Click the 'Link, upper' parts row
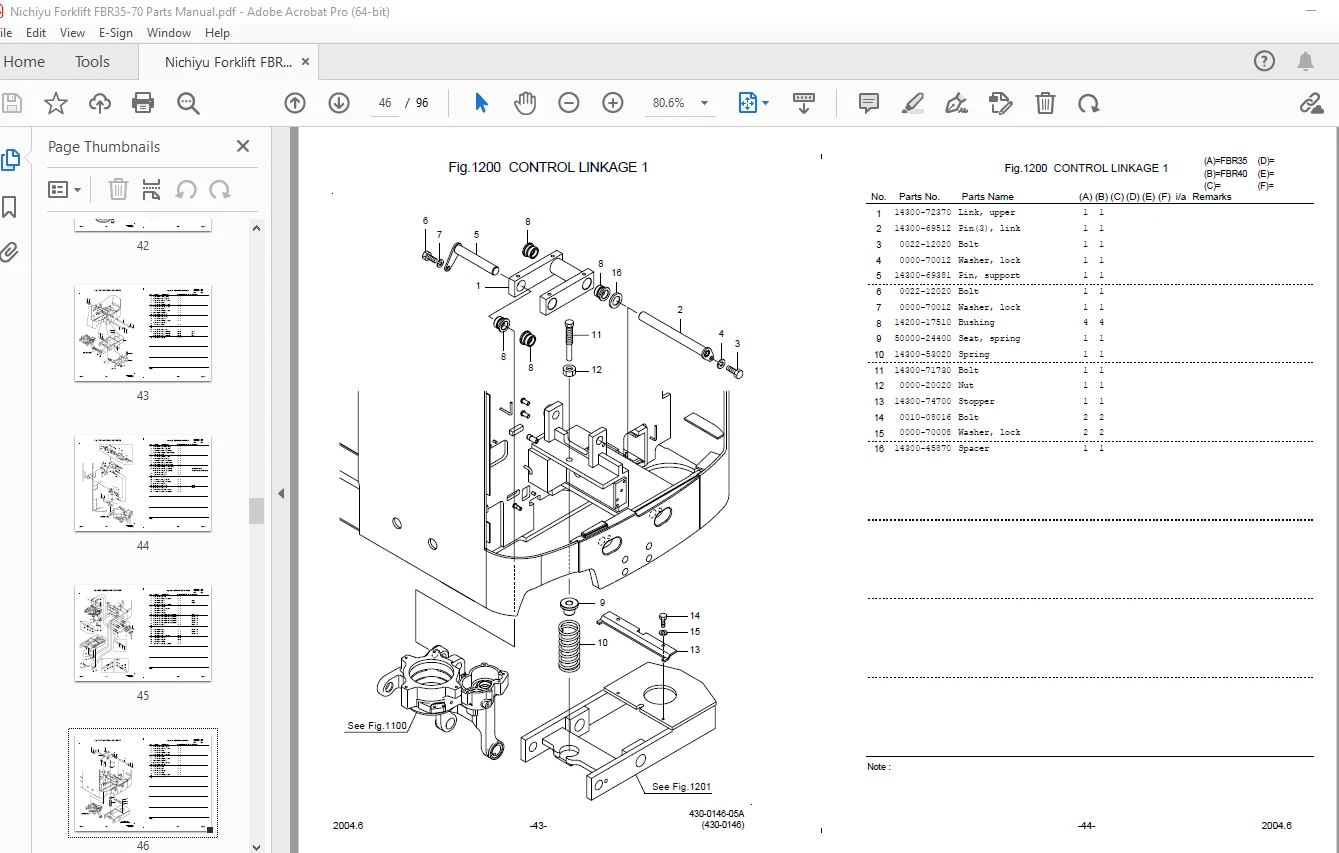 (x=1089, y=213)
